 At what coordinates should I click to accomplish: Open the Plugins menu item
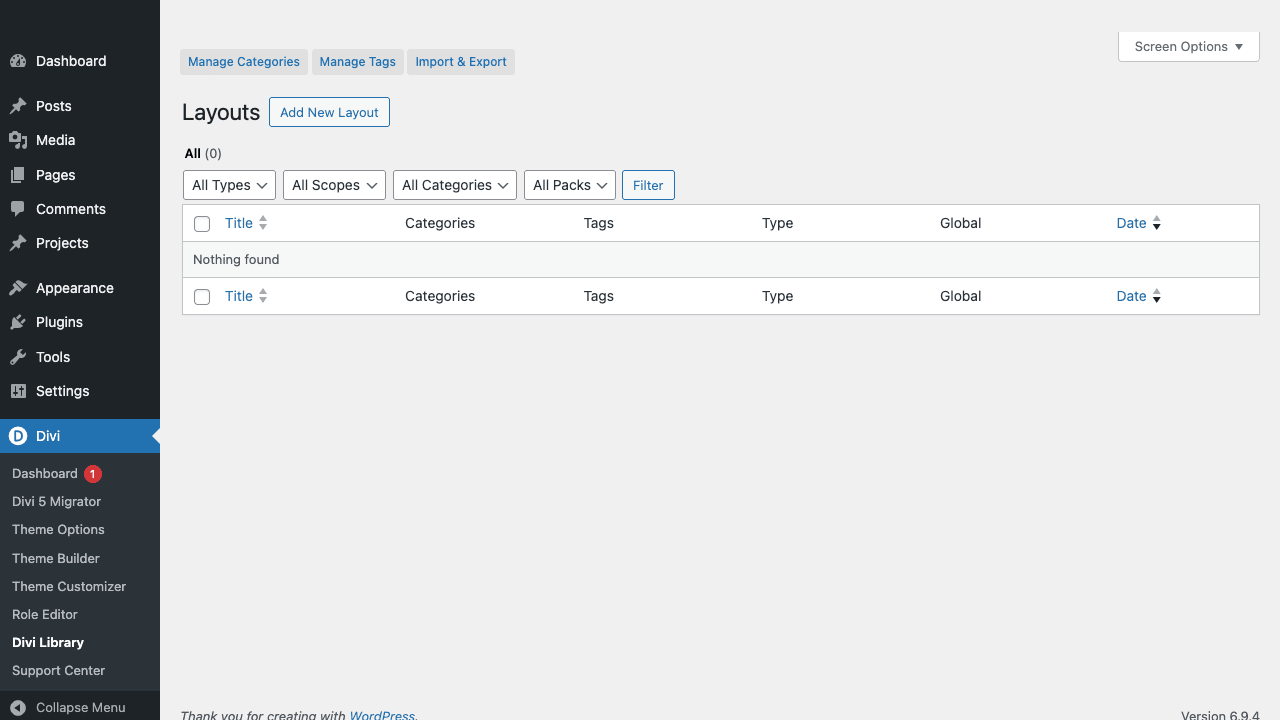(x=80, y=322)
